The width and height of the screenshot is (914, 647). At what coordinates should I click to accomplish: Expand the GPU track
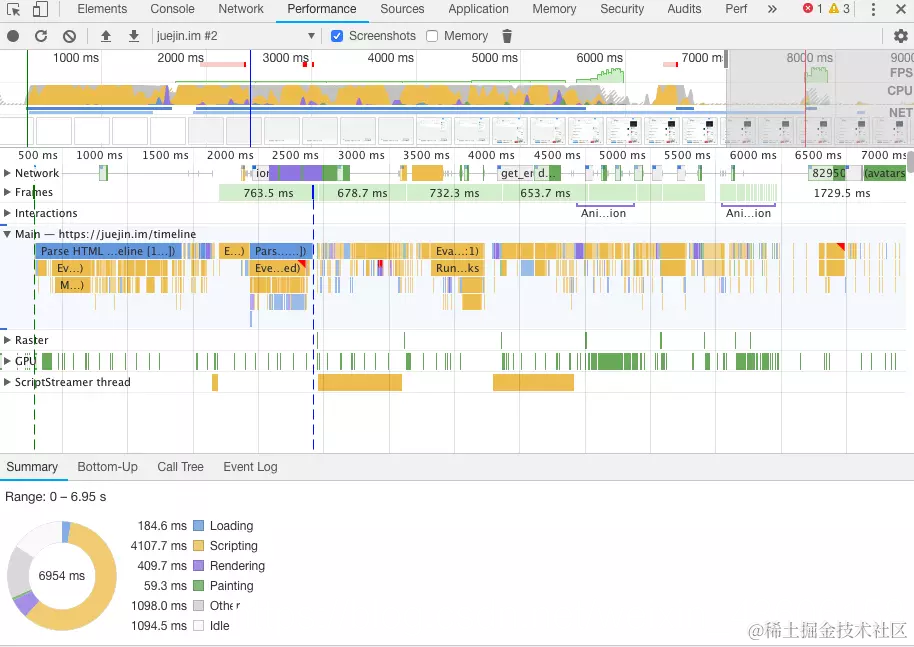point(7,361)
